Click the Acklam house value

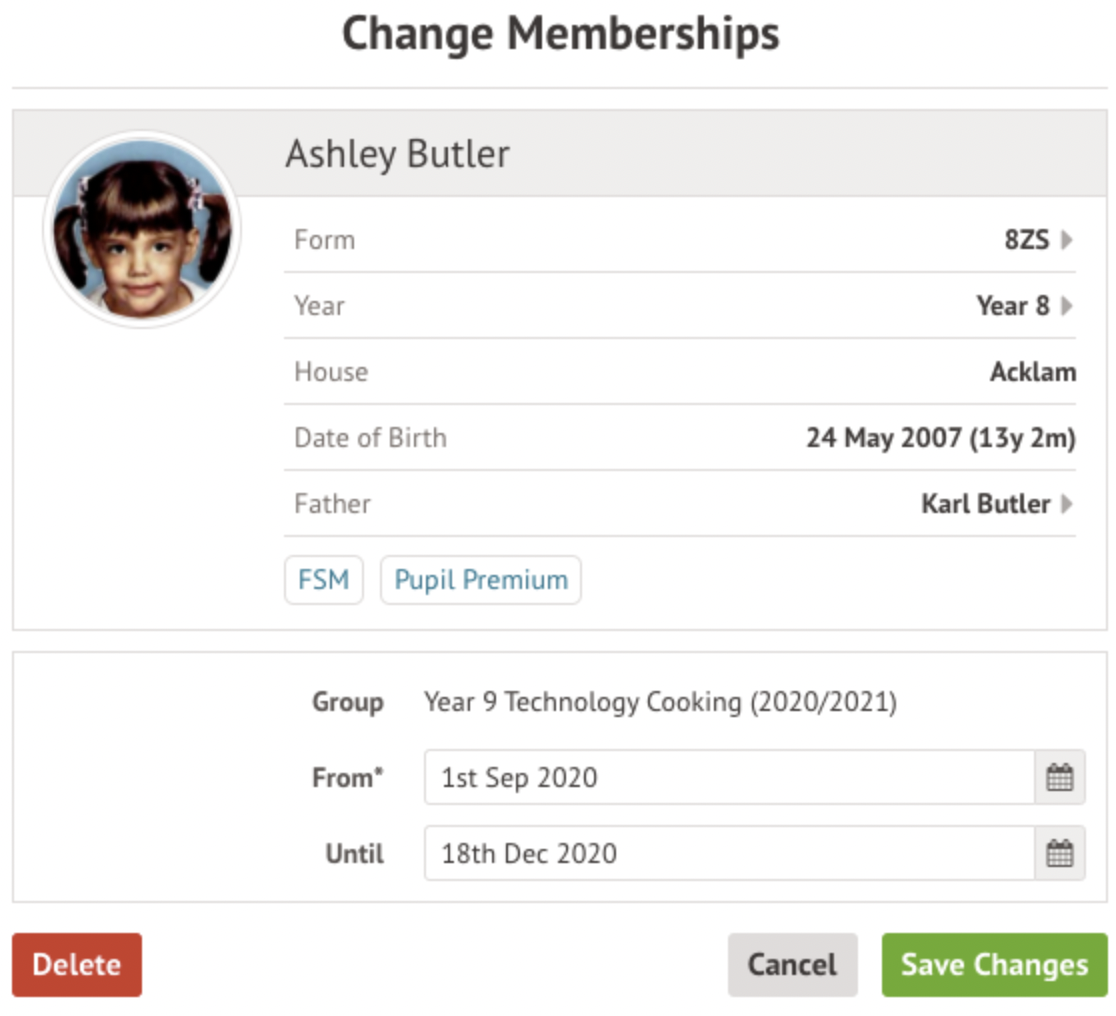1033,372
